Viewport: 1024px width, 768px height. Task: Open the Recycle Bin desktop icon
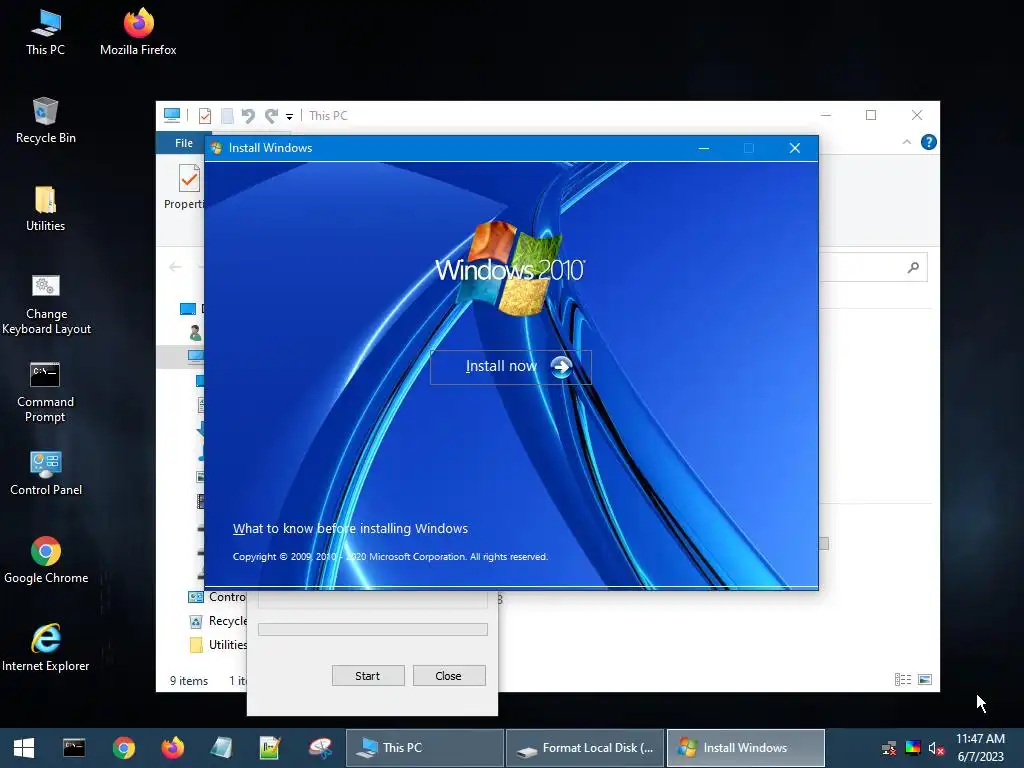click(x=46, y=120)
